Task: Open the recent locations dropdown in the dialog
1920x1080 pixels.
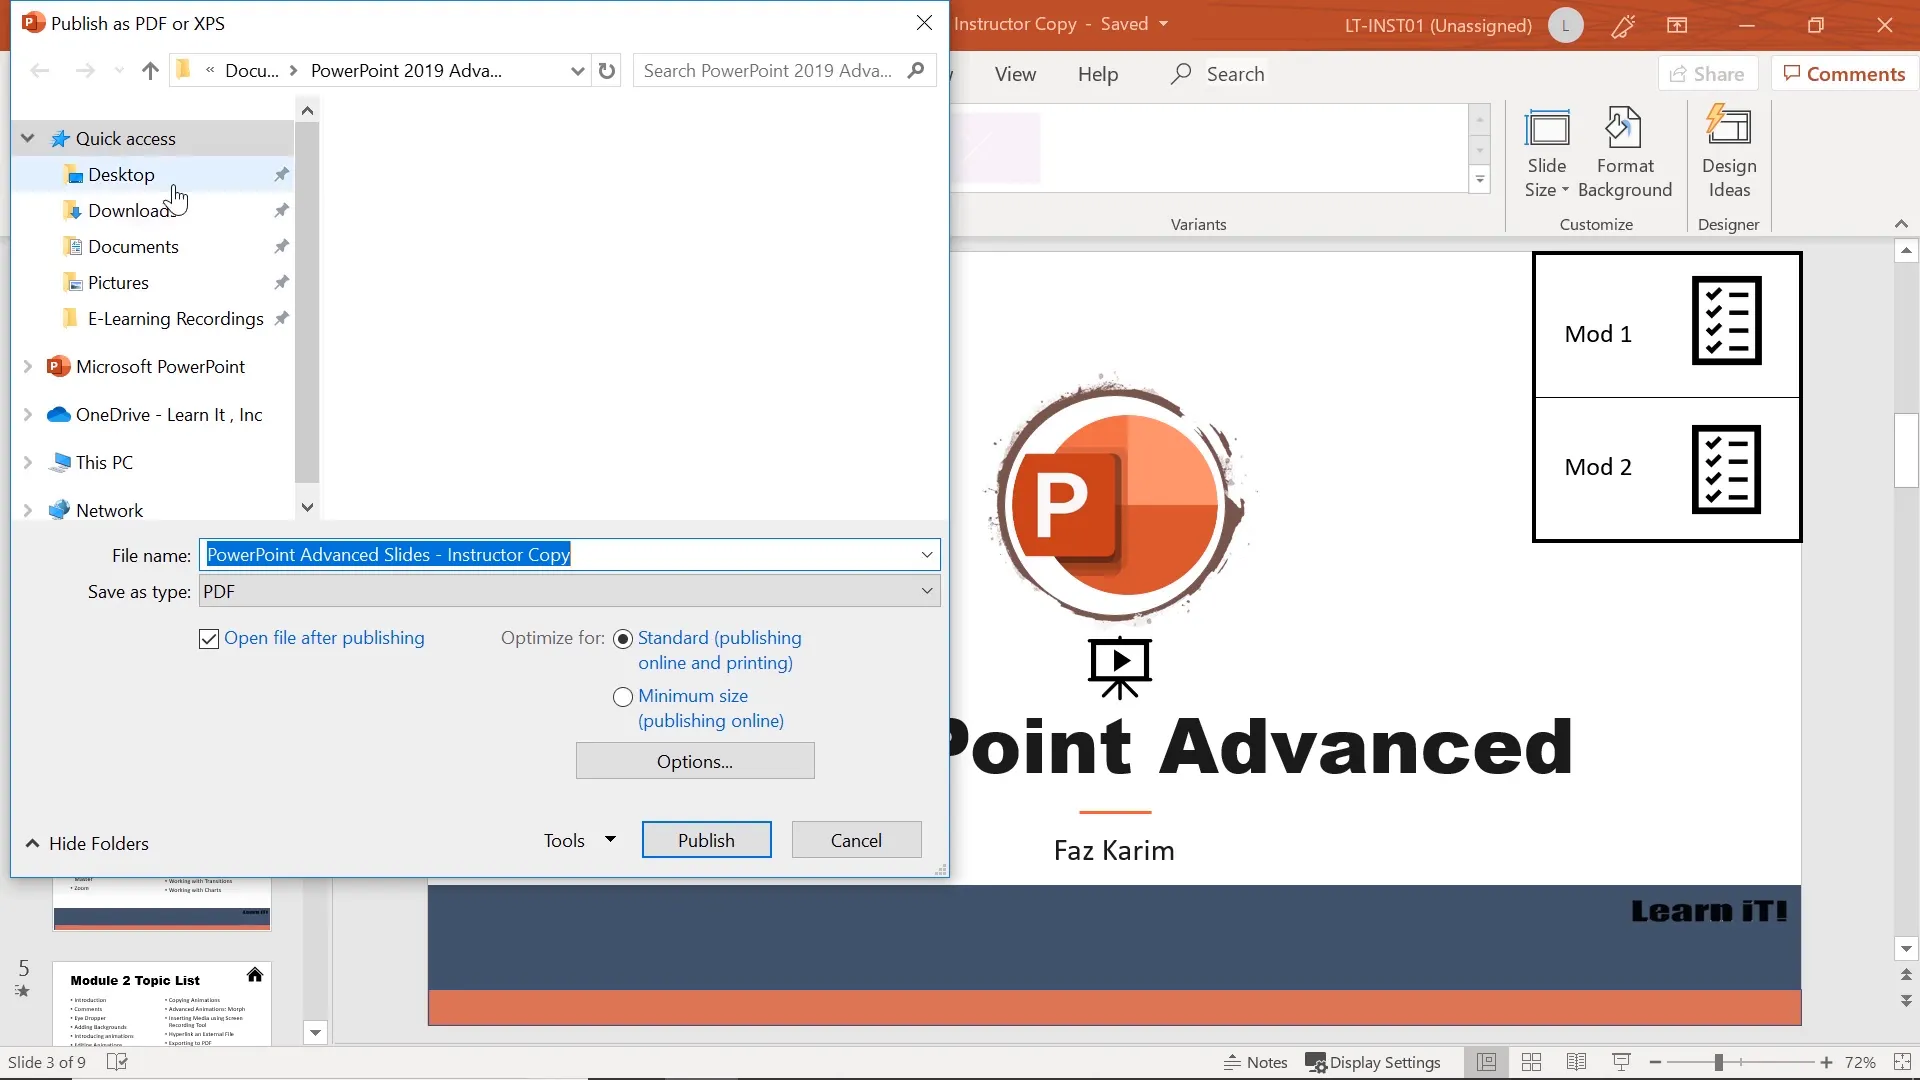Action: click(x=119, y=71)
